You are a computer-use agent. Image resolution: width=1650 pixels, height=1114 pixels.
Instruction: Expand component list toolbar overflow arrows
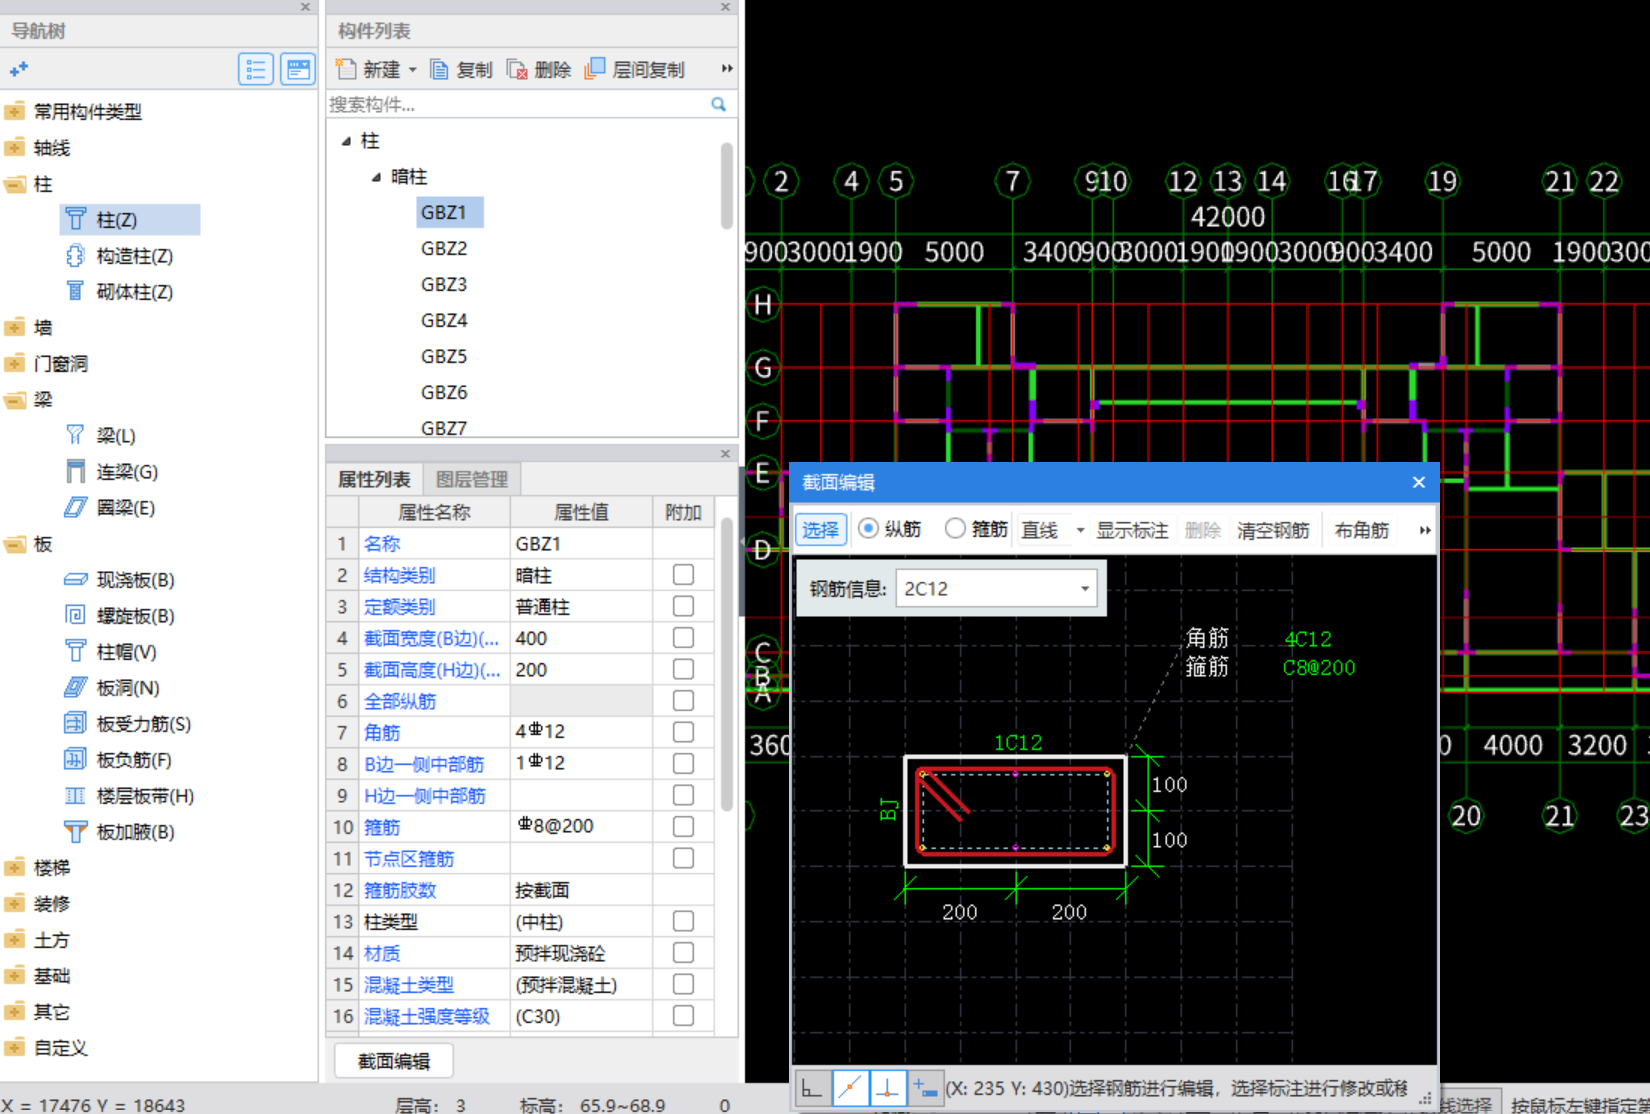click(x=727, y=68)
